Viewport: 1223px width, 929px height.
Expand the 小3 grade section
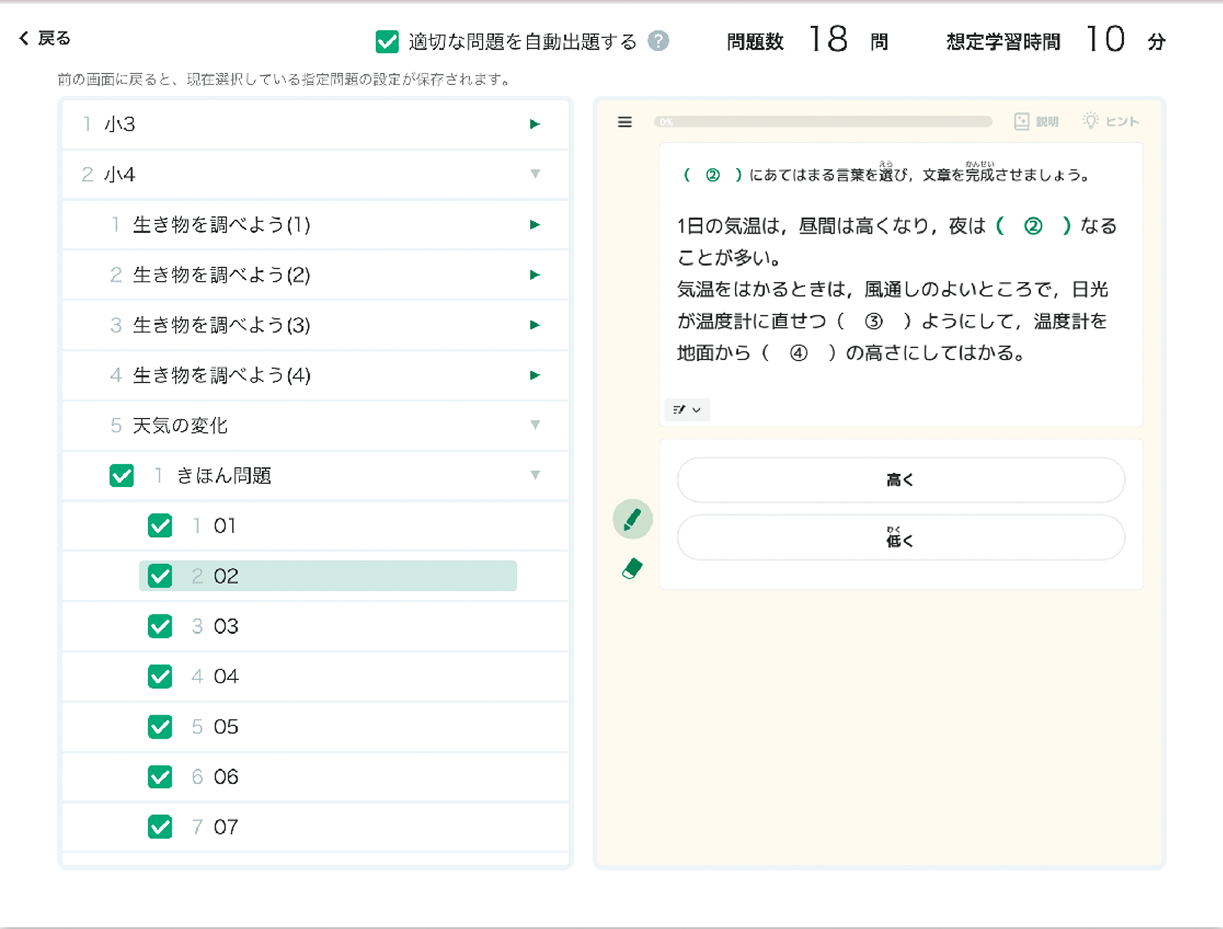pos(534,124)
